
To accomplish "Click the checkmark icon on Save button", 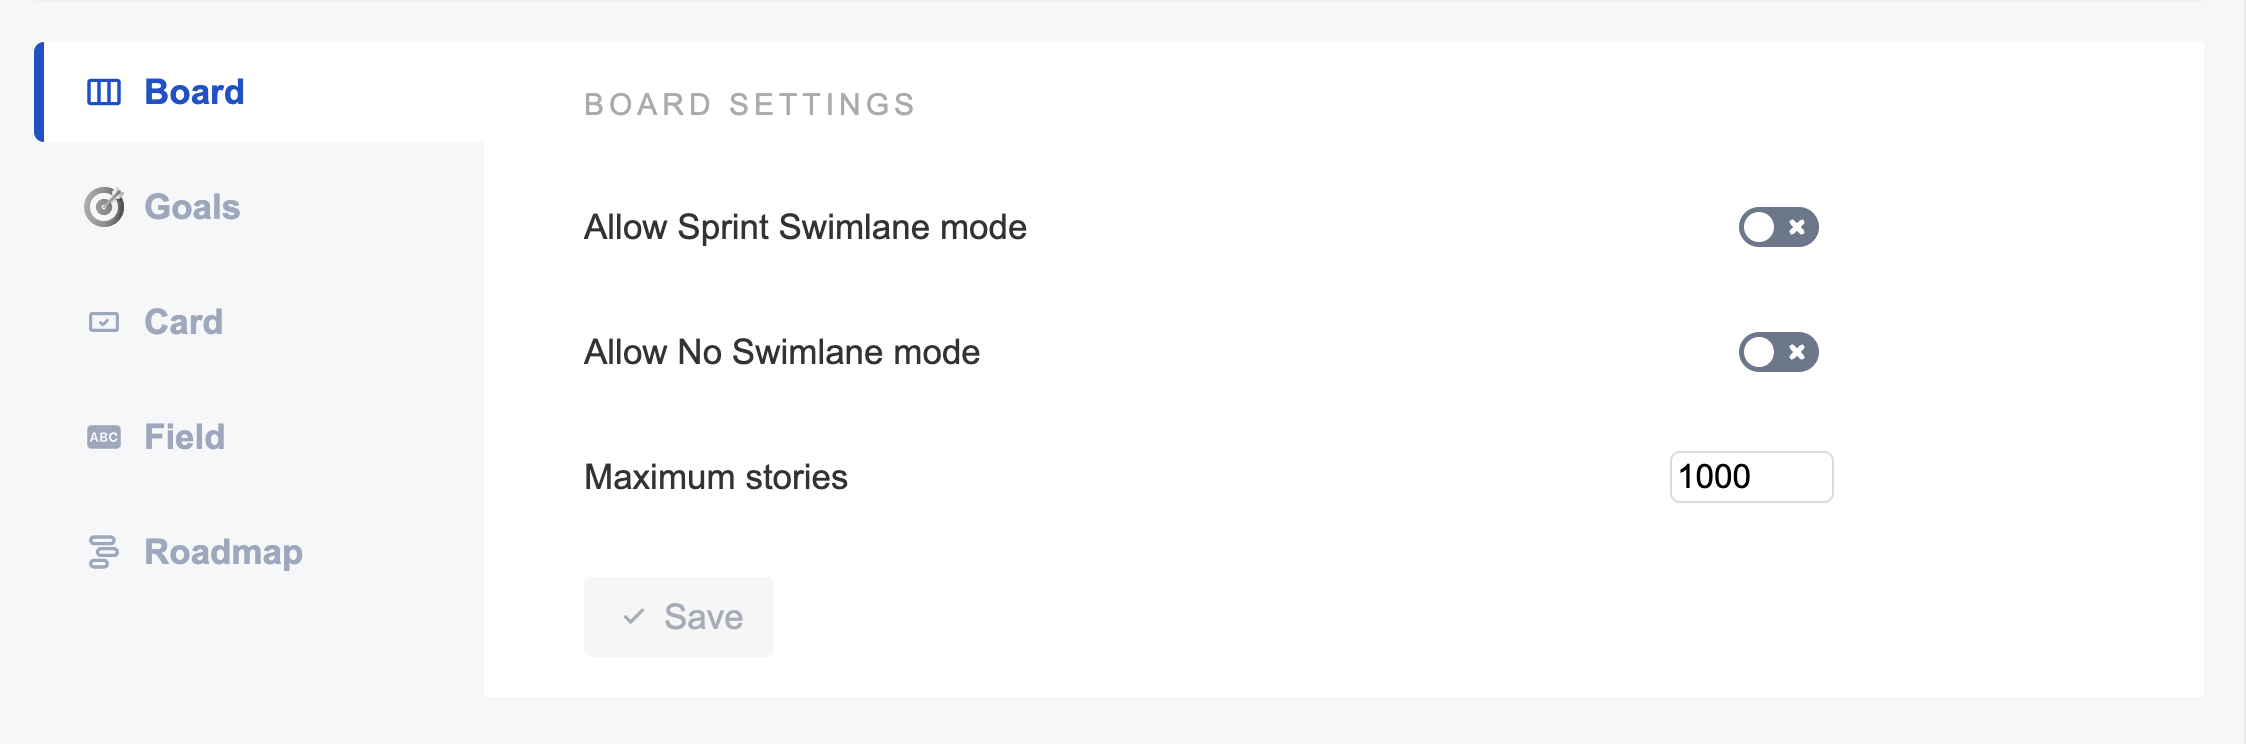I will (x=634, y=617).
